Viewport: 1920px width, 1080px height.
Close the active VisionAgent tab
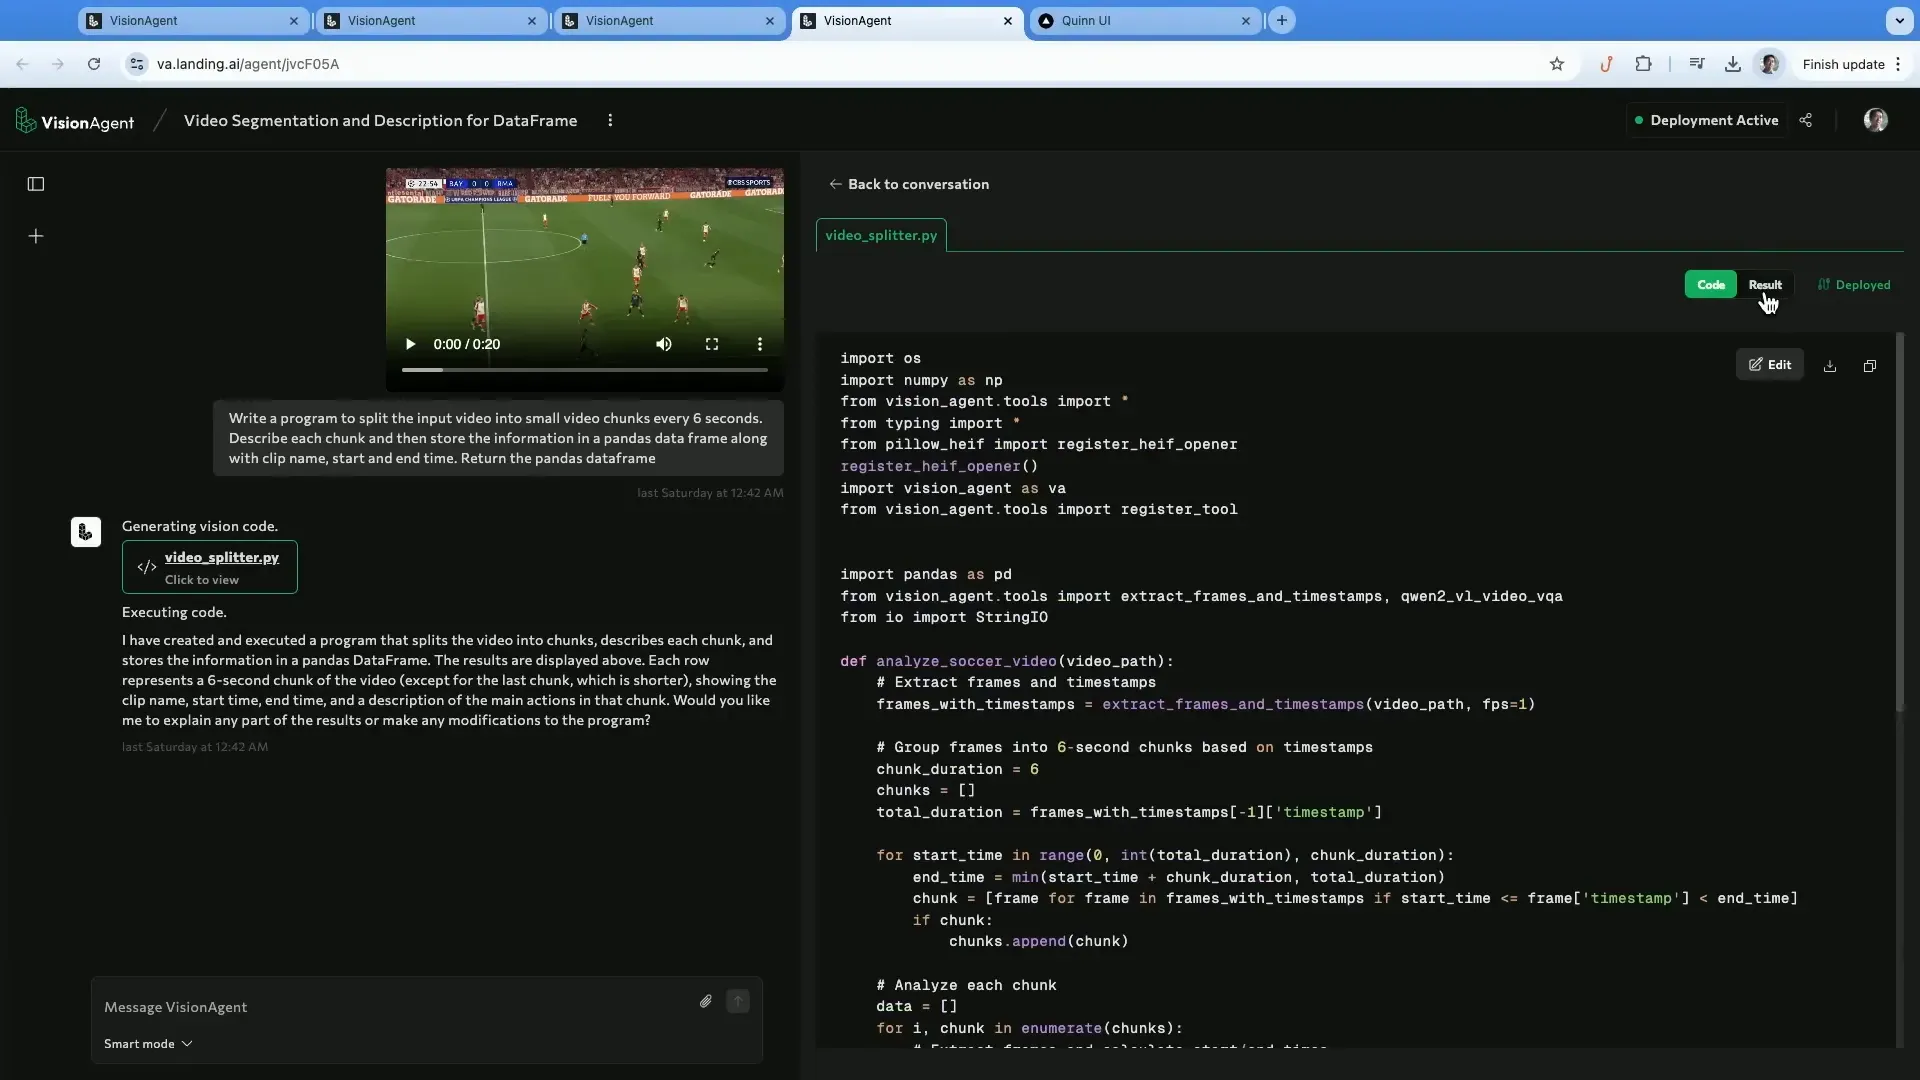click(x=1008, y=20)
